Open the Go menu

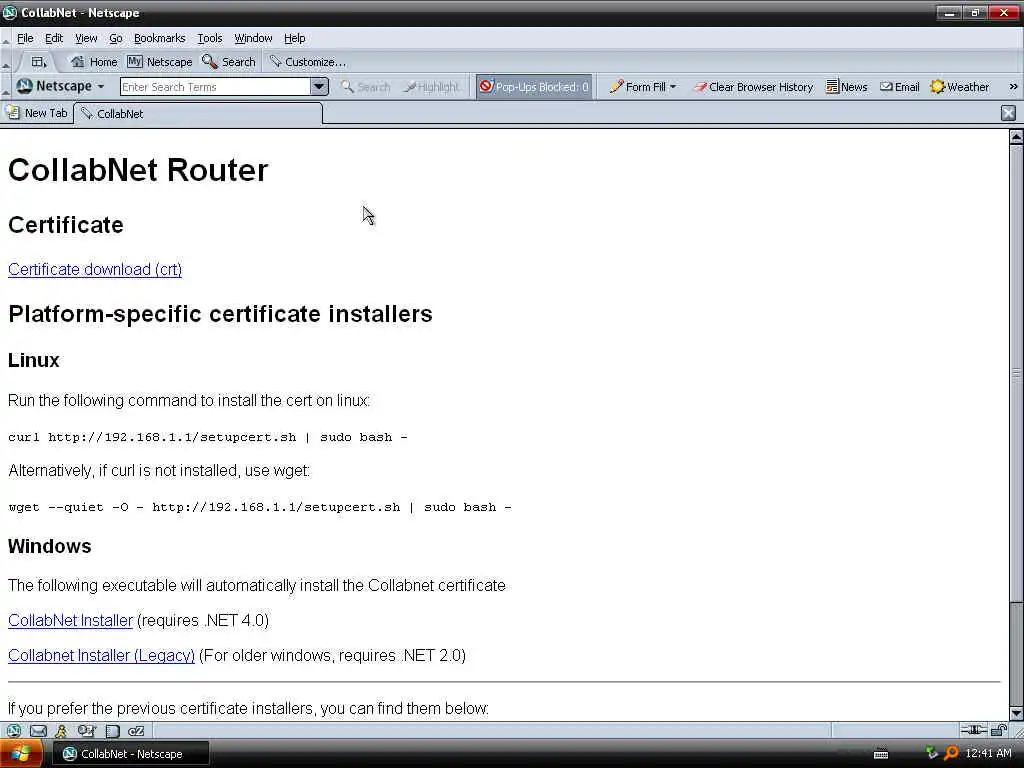coord(116,39)
